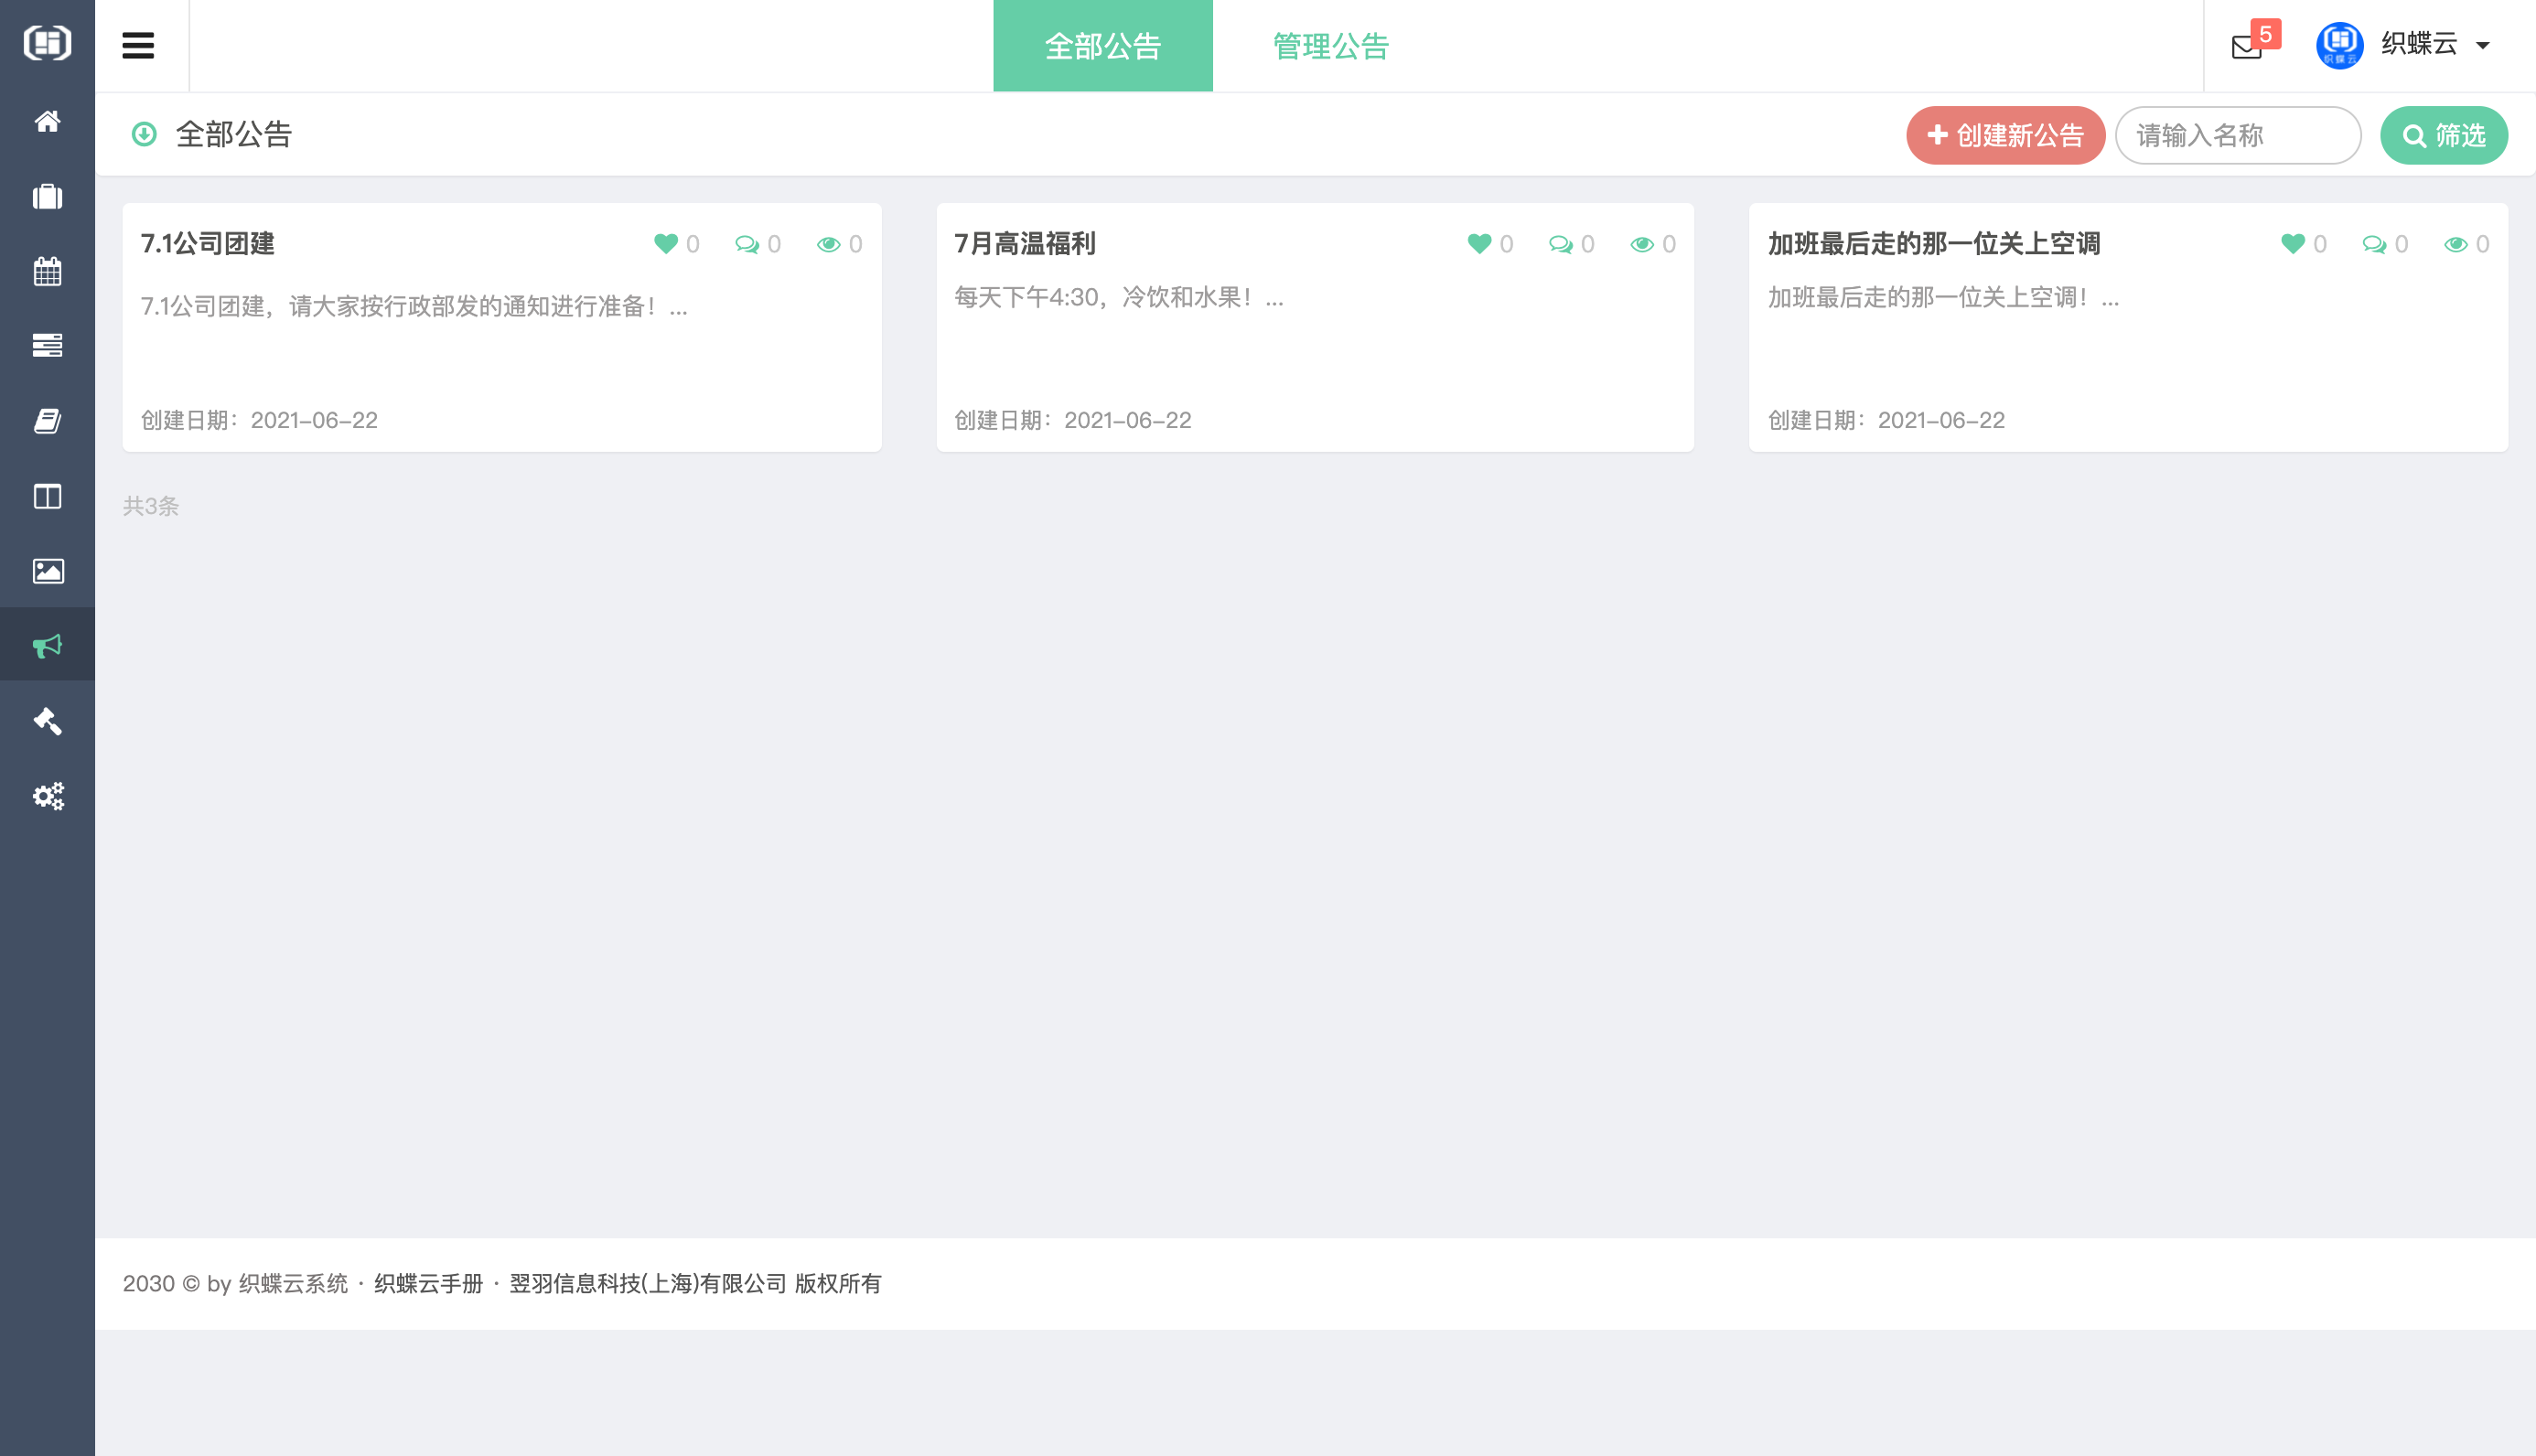Screen dimensions: 2536x1456
Task: Select the megaphone announcements sidebar icon
Action: tap(47, 646)
